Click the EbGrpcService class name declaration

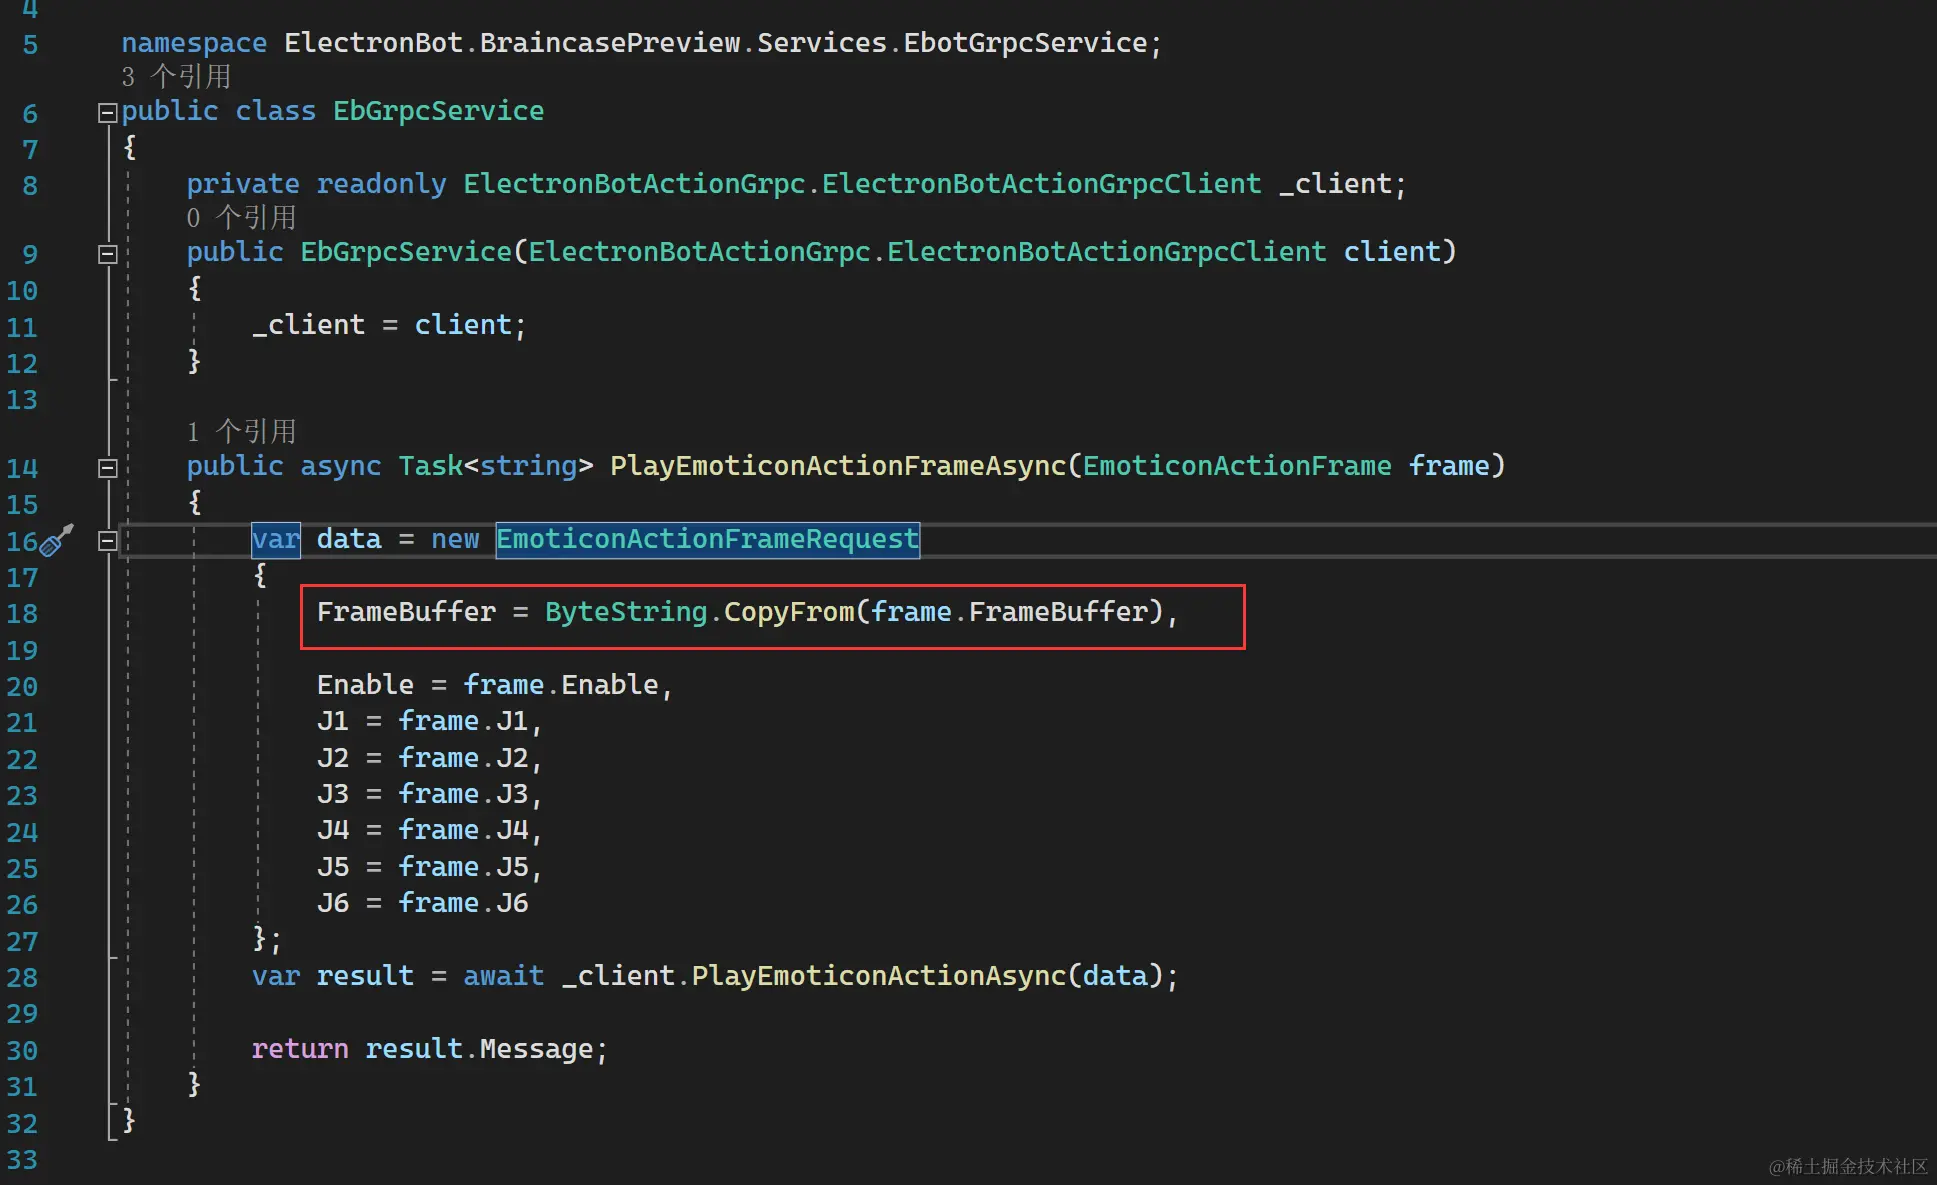(x=438, y=111)
